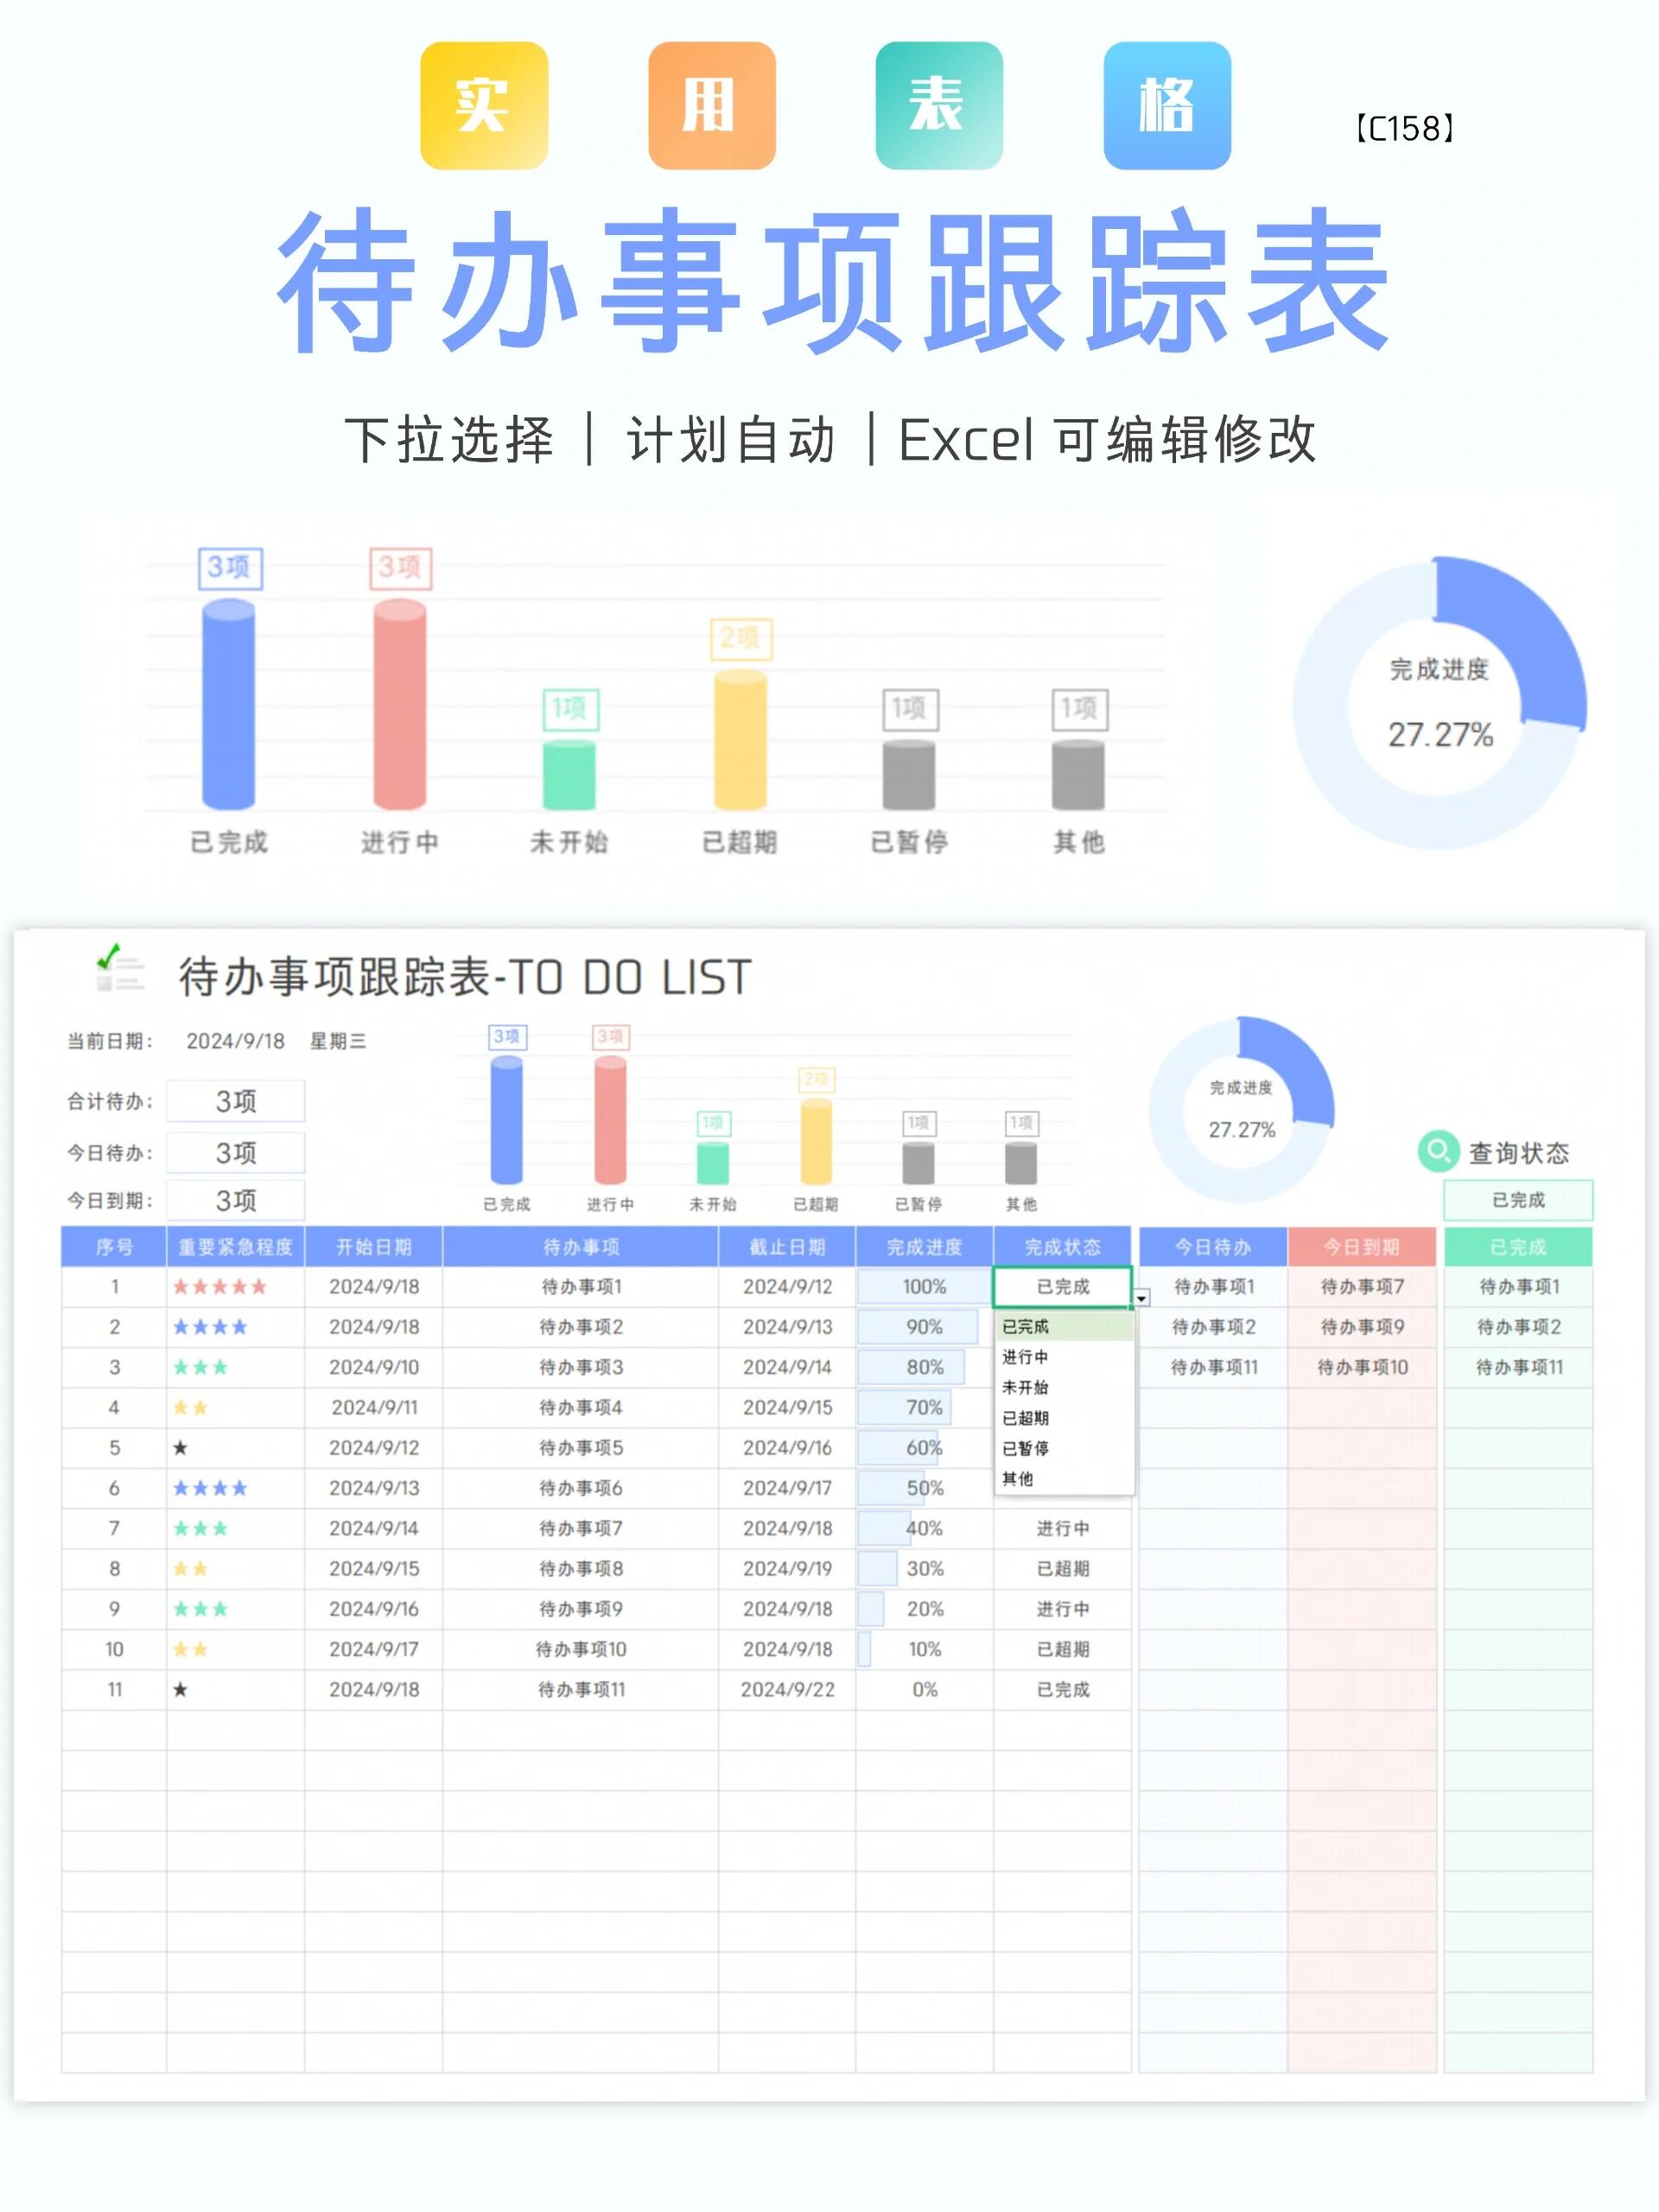This screenshot has width=1659, height=2212.
Task: Choose 已超期 in the status dropdown list
Action: [x=1064, y=1418]
